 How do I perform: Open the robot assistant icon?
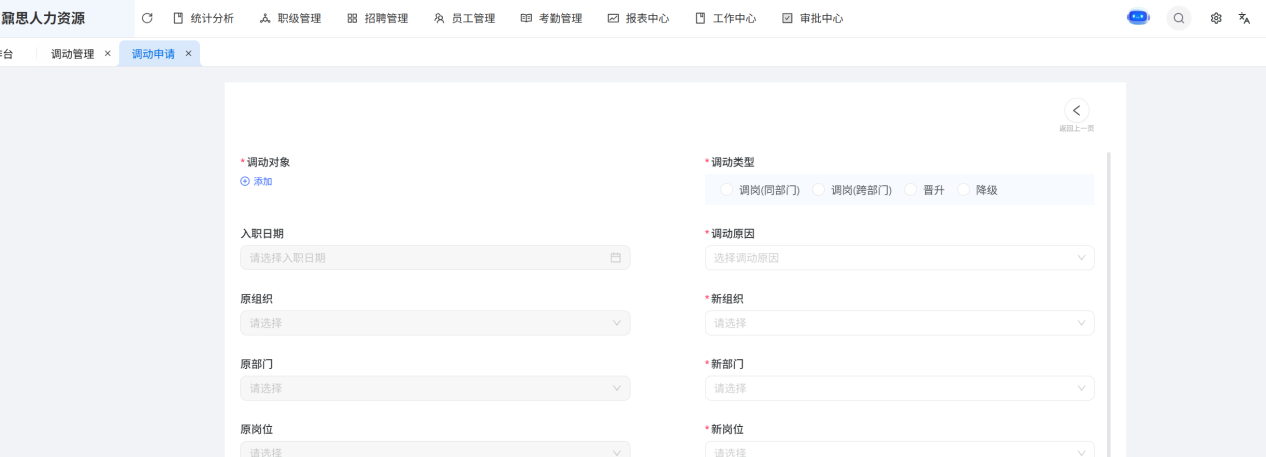(1138, 18)
